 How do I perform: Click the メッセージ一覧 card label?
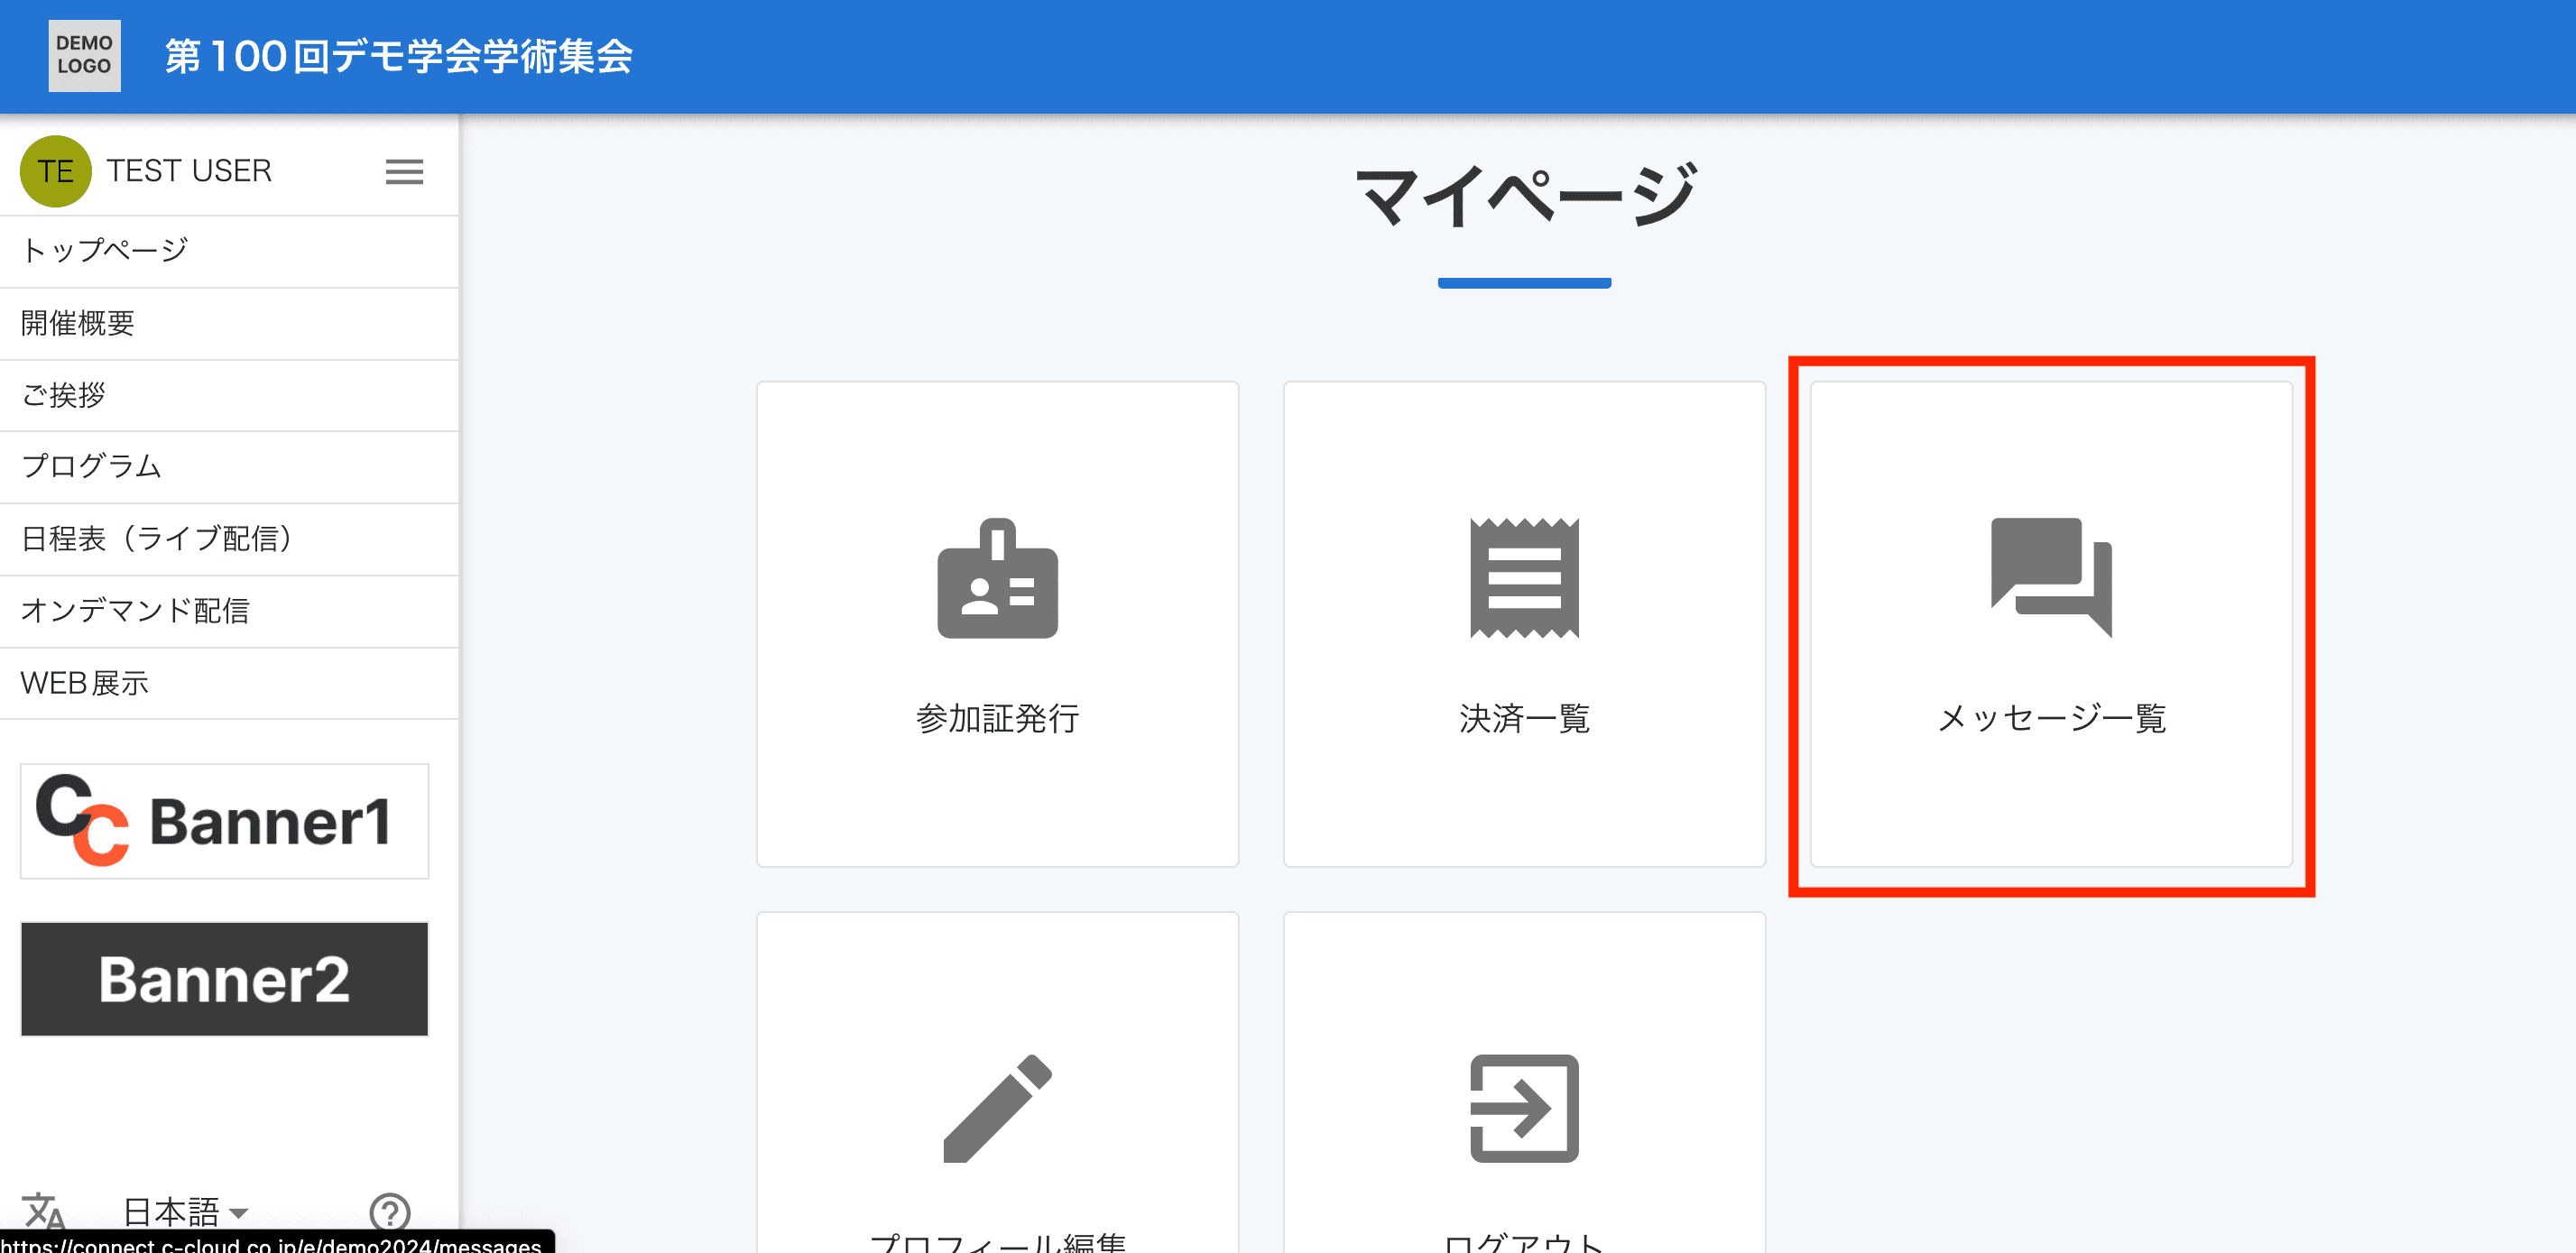(x=2051, y=718)
